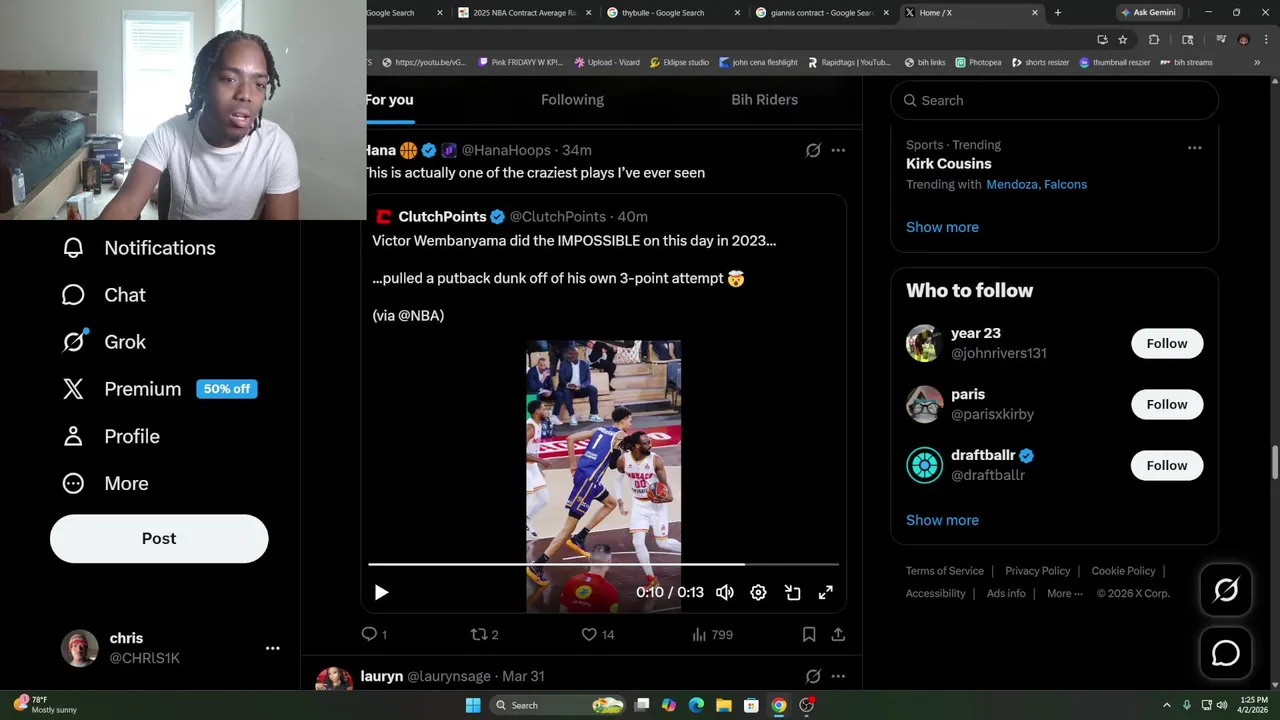Reply to Hana's post
Image resolution: width=1280 pixels, height=720 pixels.
click(374, 635)
